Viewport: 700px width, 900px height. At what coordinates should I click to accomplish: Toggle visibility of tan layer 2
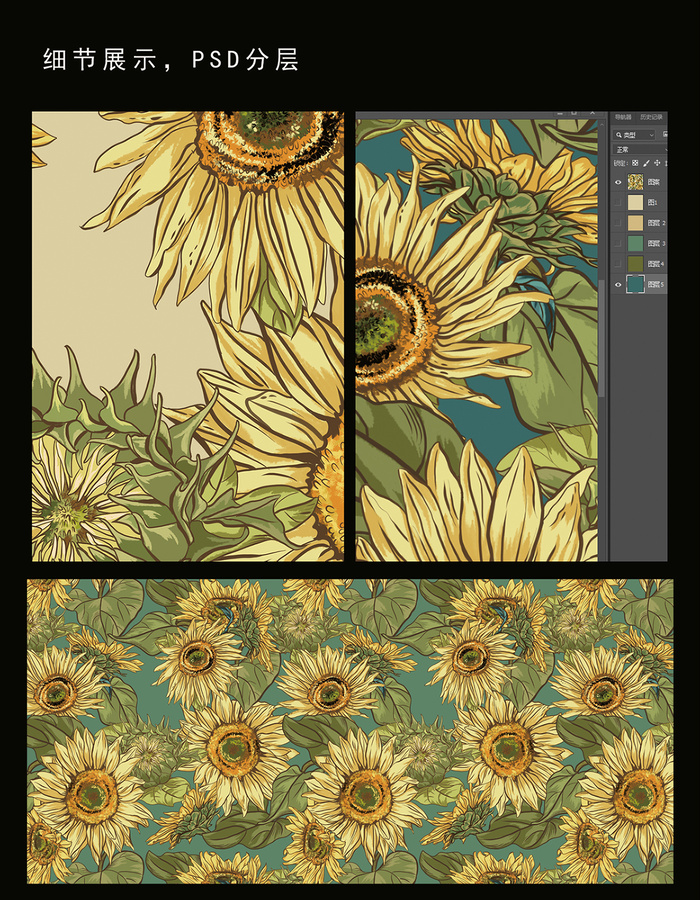[x=618, y=223]
